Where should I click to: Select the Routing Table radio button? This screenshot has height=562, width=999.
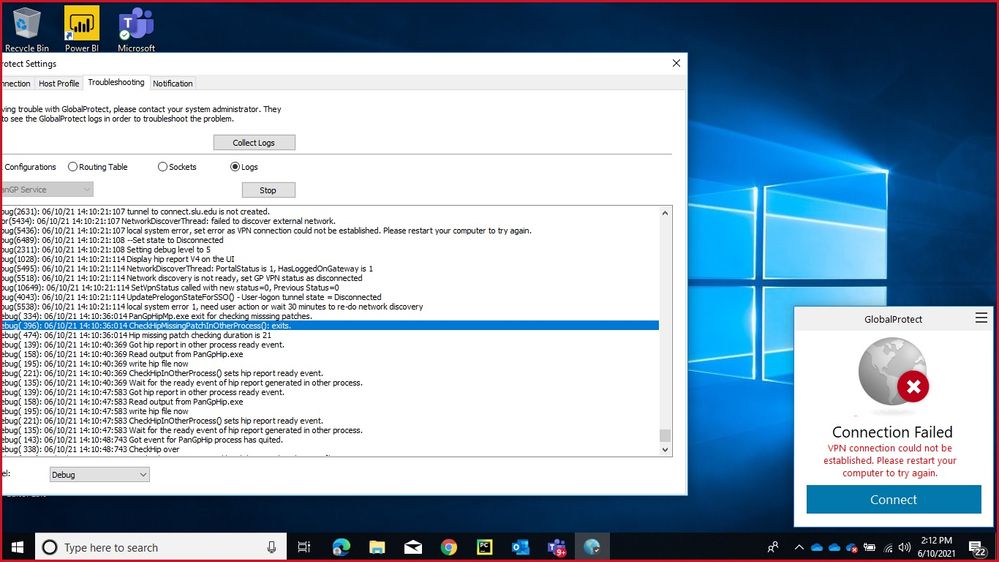point(73,167)
